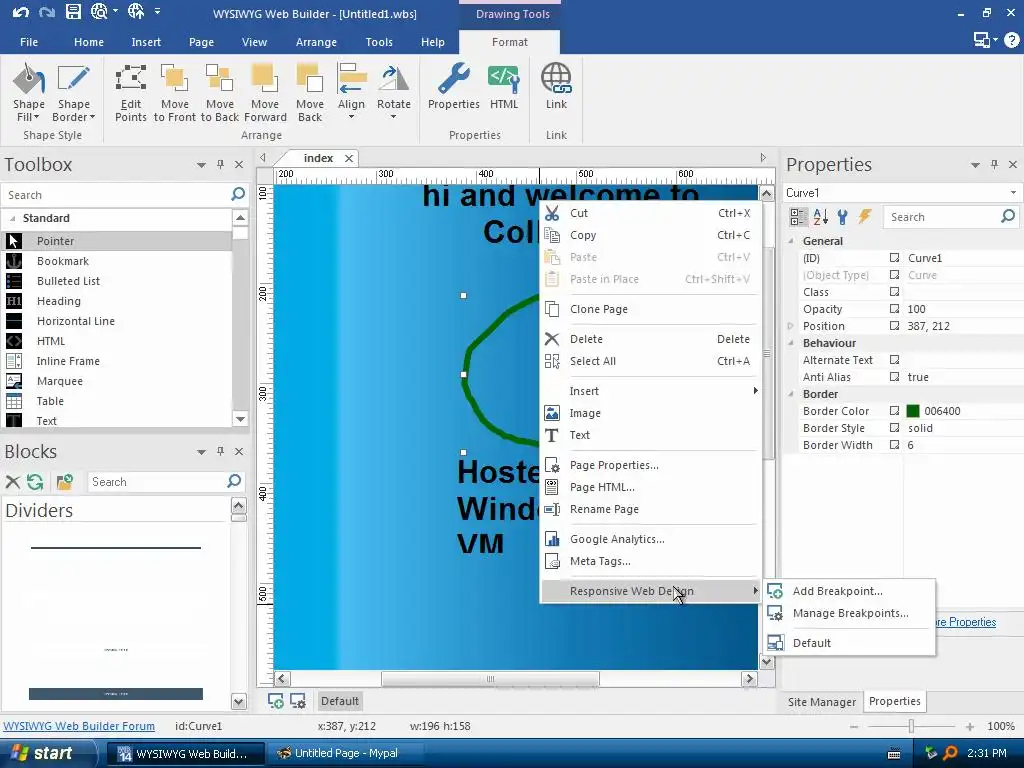This screenshot has width=1024, height=768.
Task: Expand the Position property
Action: click(791, 326)
